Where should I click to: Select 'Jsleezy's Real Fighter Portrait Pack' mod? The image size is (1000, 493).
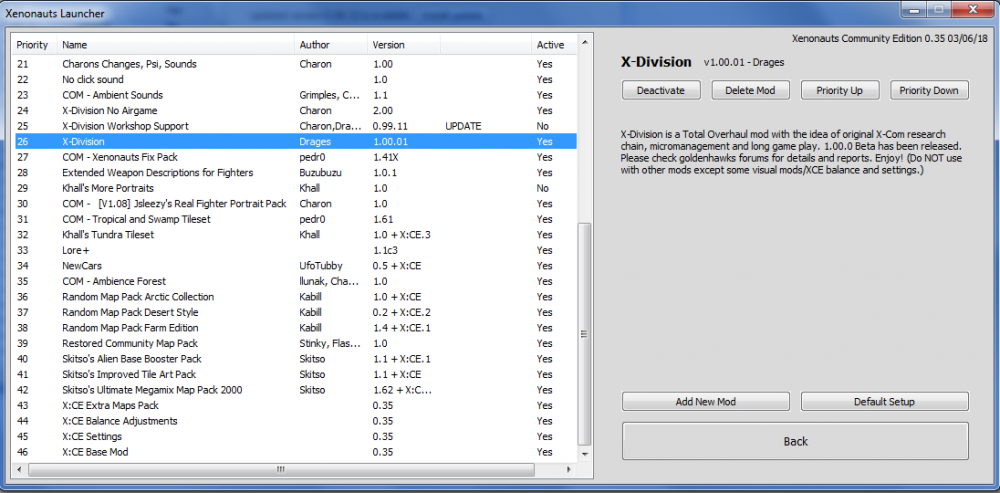(295, 203)
